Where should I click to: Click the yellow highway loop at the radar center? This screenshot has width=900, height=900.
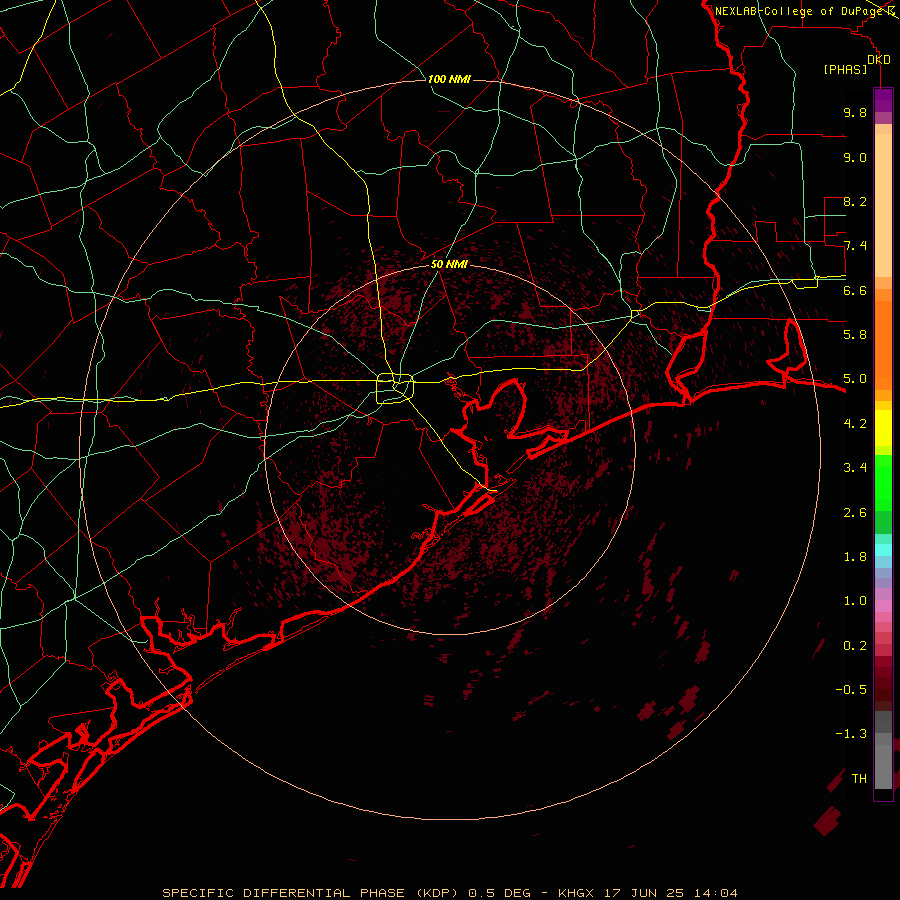coord(395,389)
